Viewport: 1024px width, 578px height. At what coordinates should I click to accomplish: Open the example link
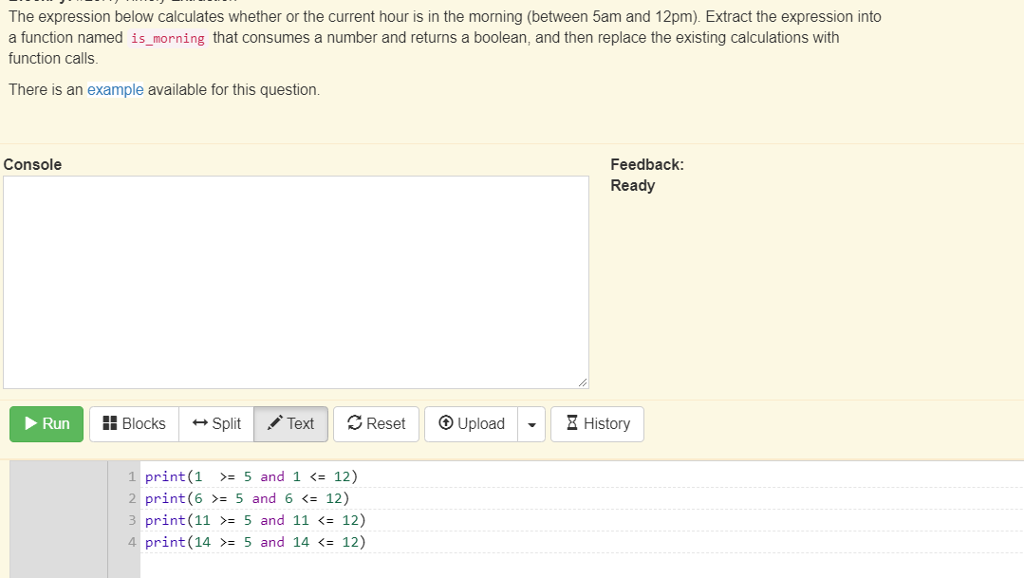point(116,89)
